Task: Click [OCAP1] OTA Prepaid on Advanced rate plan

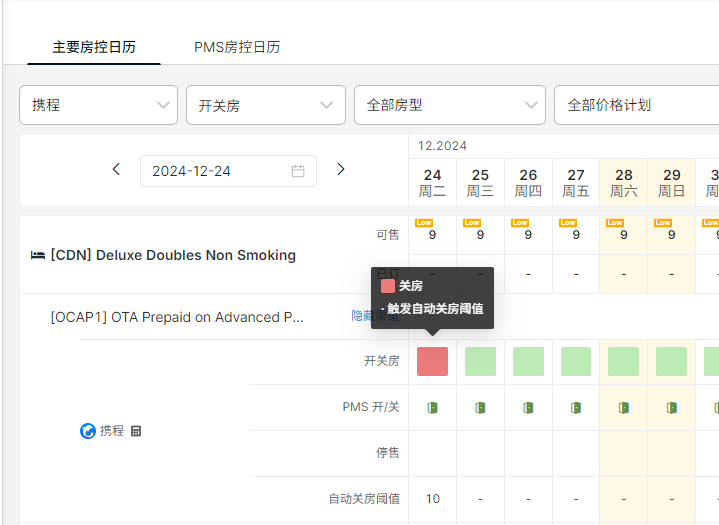Action: (x=177, y=317)
